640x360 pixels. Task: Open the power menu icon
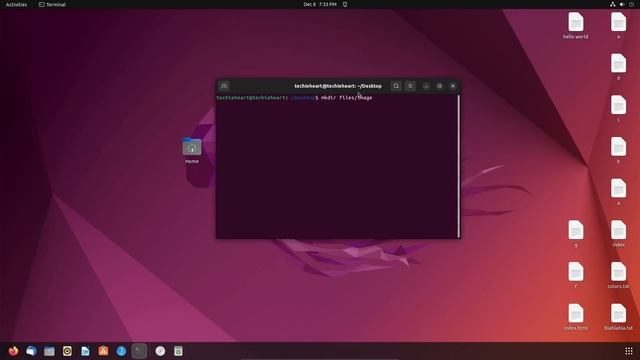pos(631,4)
